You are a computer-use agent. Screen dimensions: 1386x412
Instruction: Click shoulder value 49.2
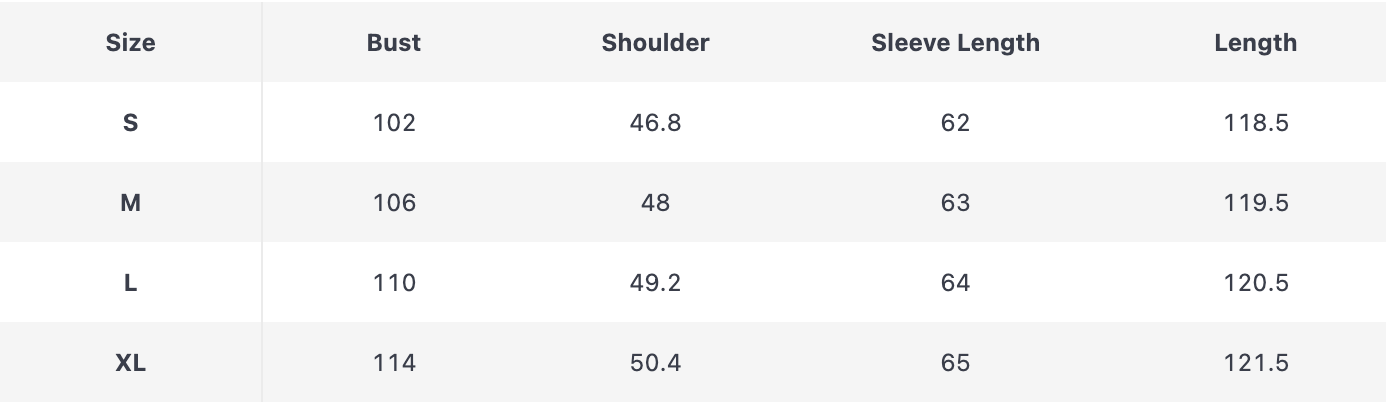(x=655, y=283)
